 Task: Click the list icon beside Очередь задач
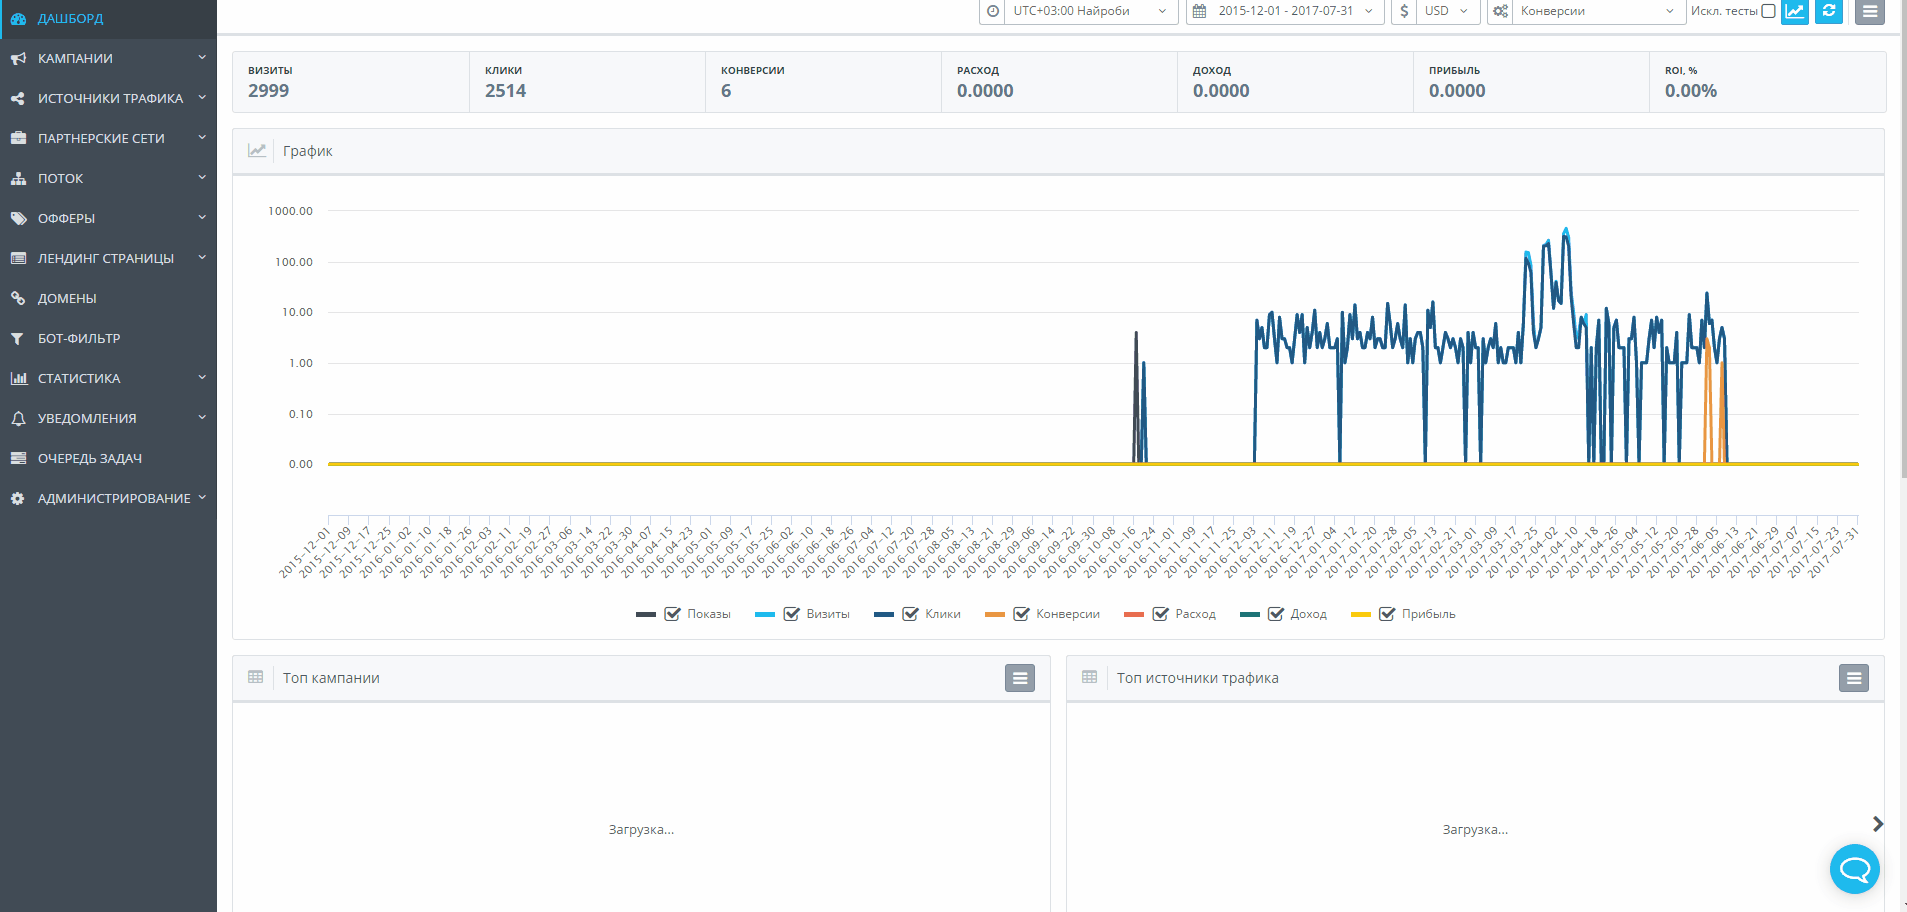pos(18,458)
